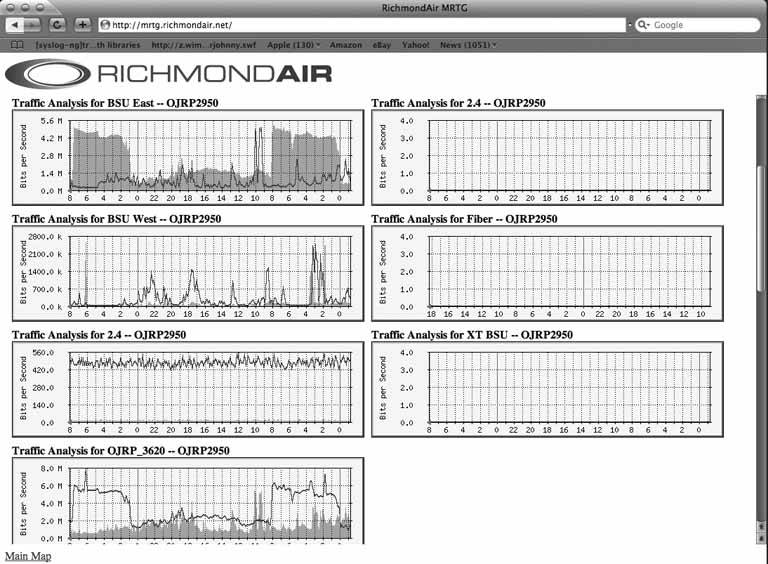Open the OJRP_3620 traffic graph

(187, 503)
